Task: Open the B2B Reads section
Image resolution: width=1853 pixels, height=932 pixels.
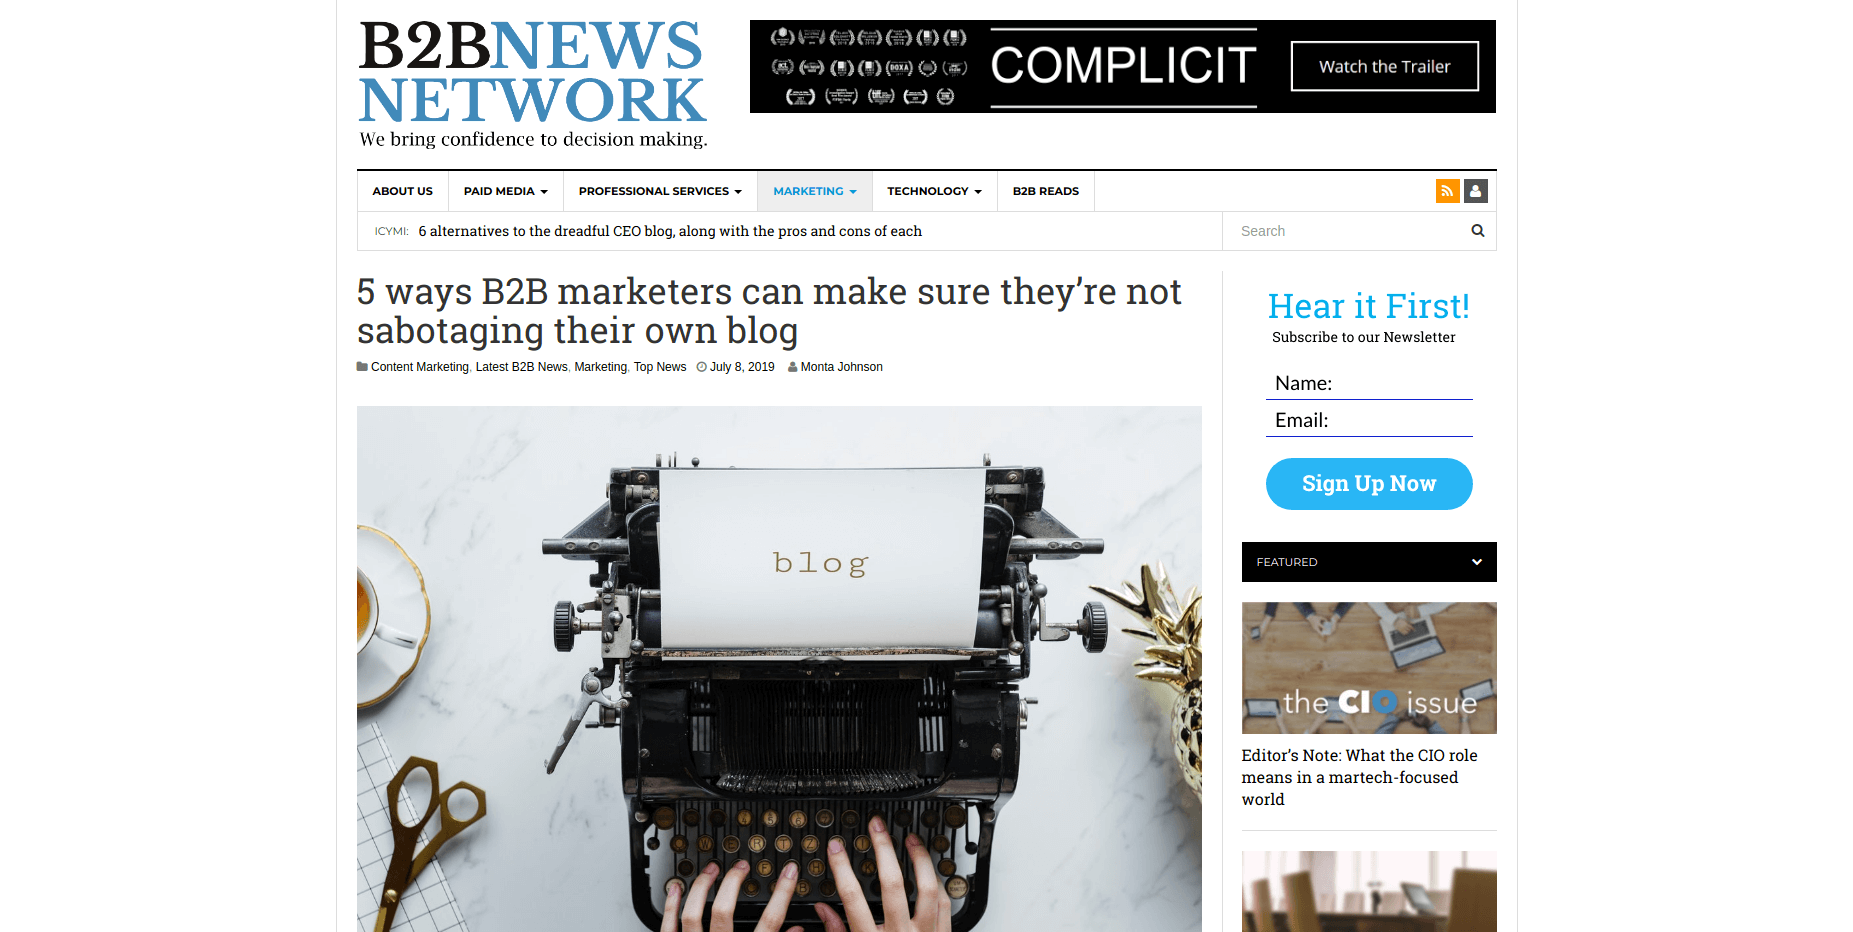Action: pos(1045,191)
